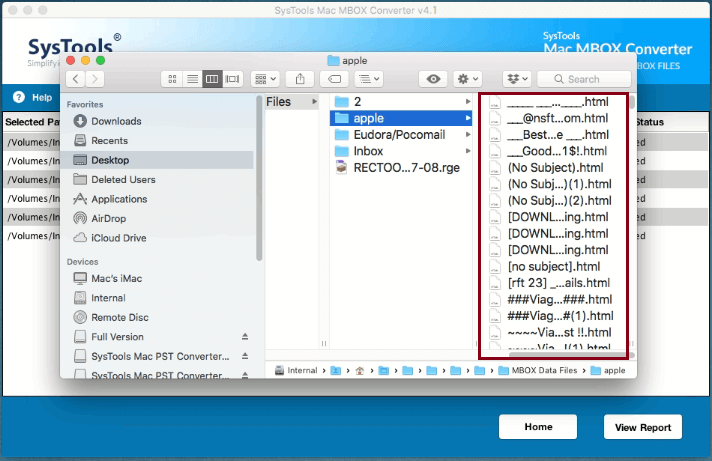Viewport: 712px width, 461px height.
Task: Click the file column horizontal scrollbar
Action: click(571, 355)
